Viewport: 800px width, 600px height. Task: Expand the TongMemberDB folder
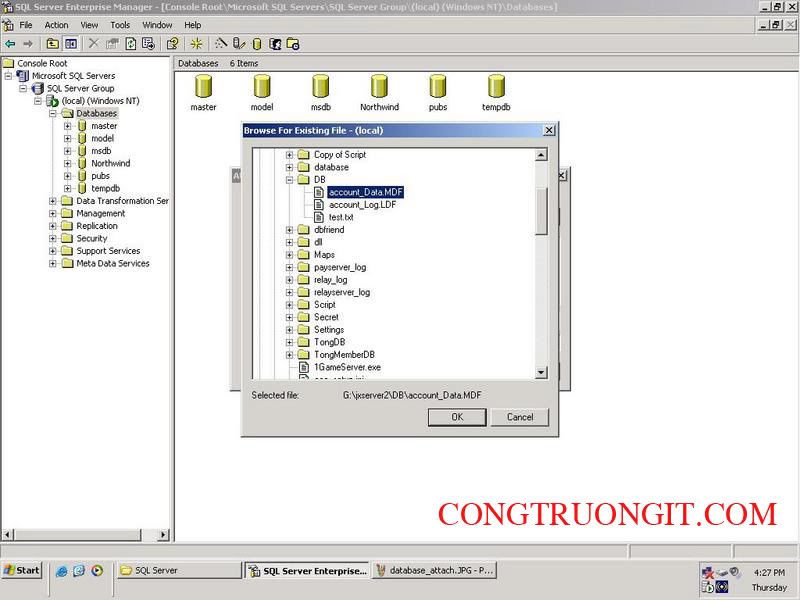coord(289,355)
